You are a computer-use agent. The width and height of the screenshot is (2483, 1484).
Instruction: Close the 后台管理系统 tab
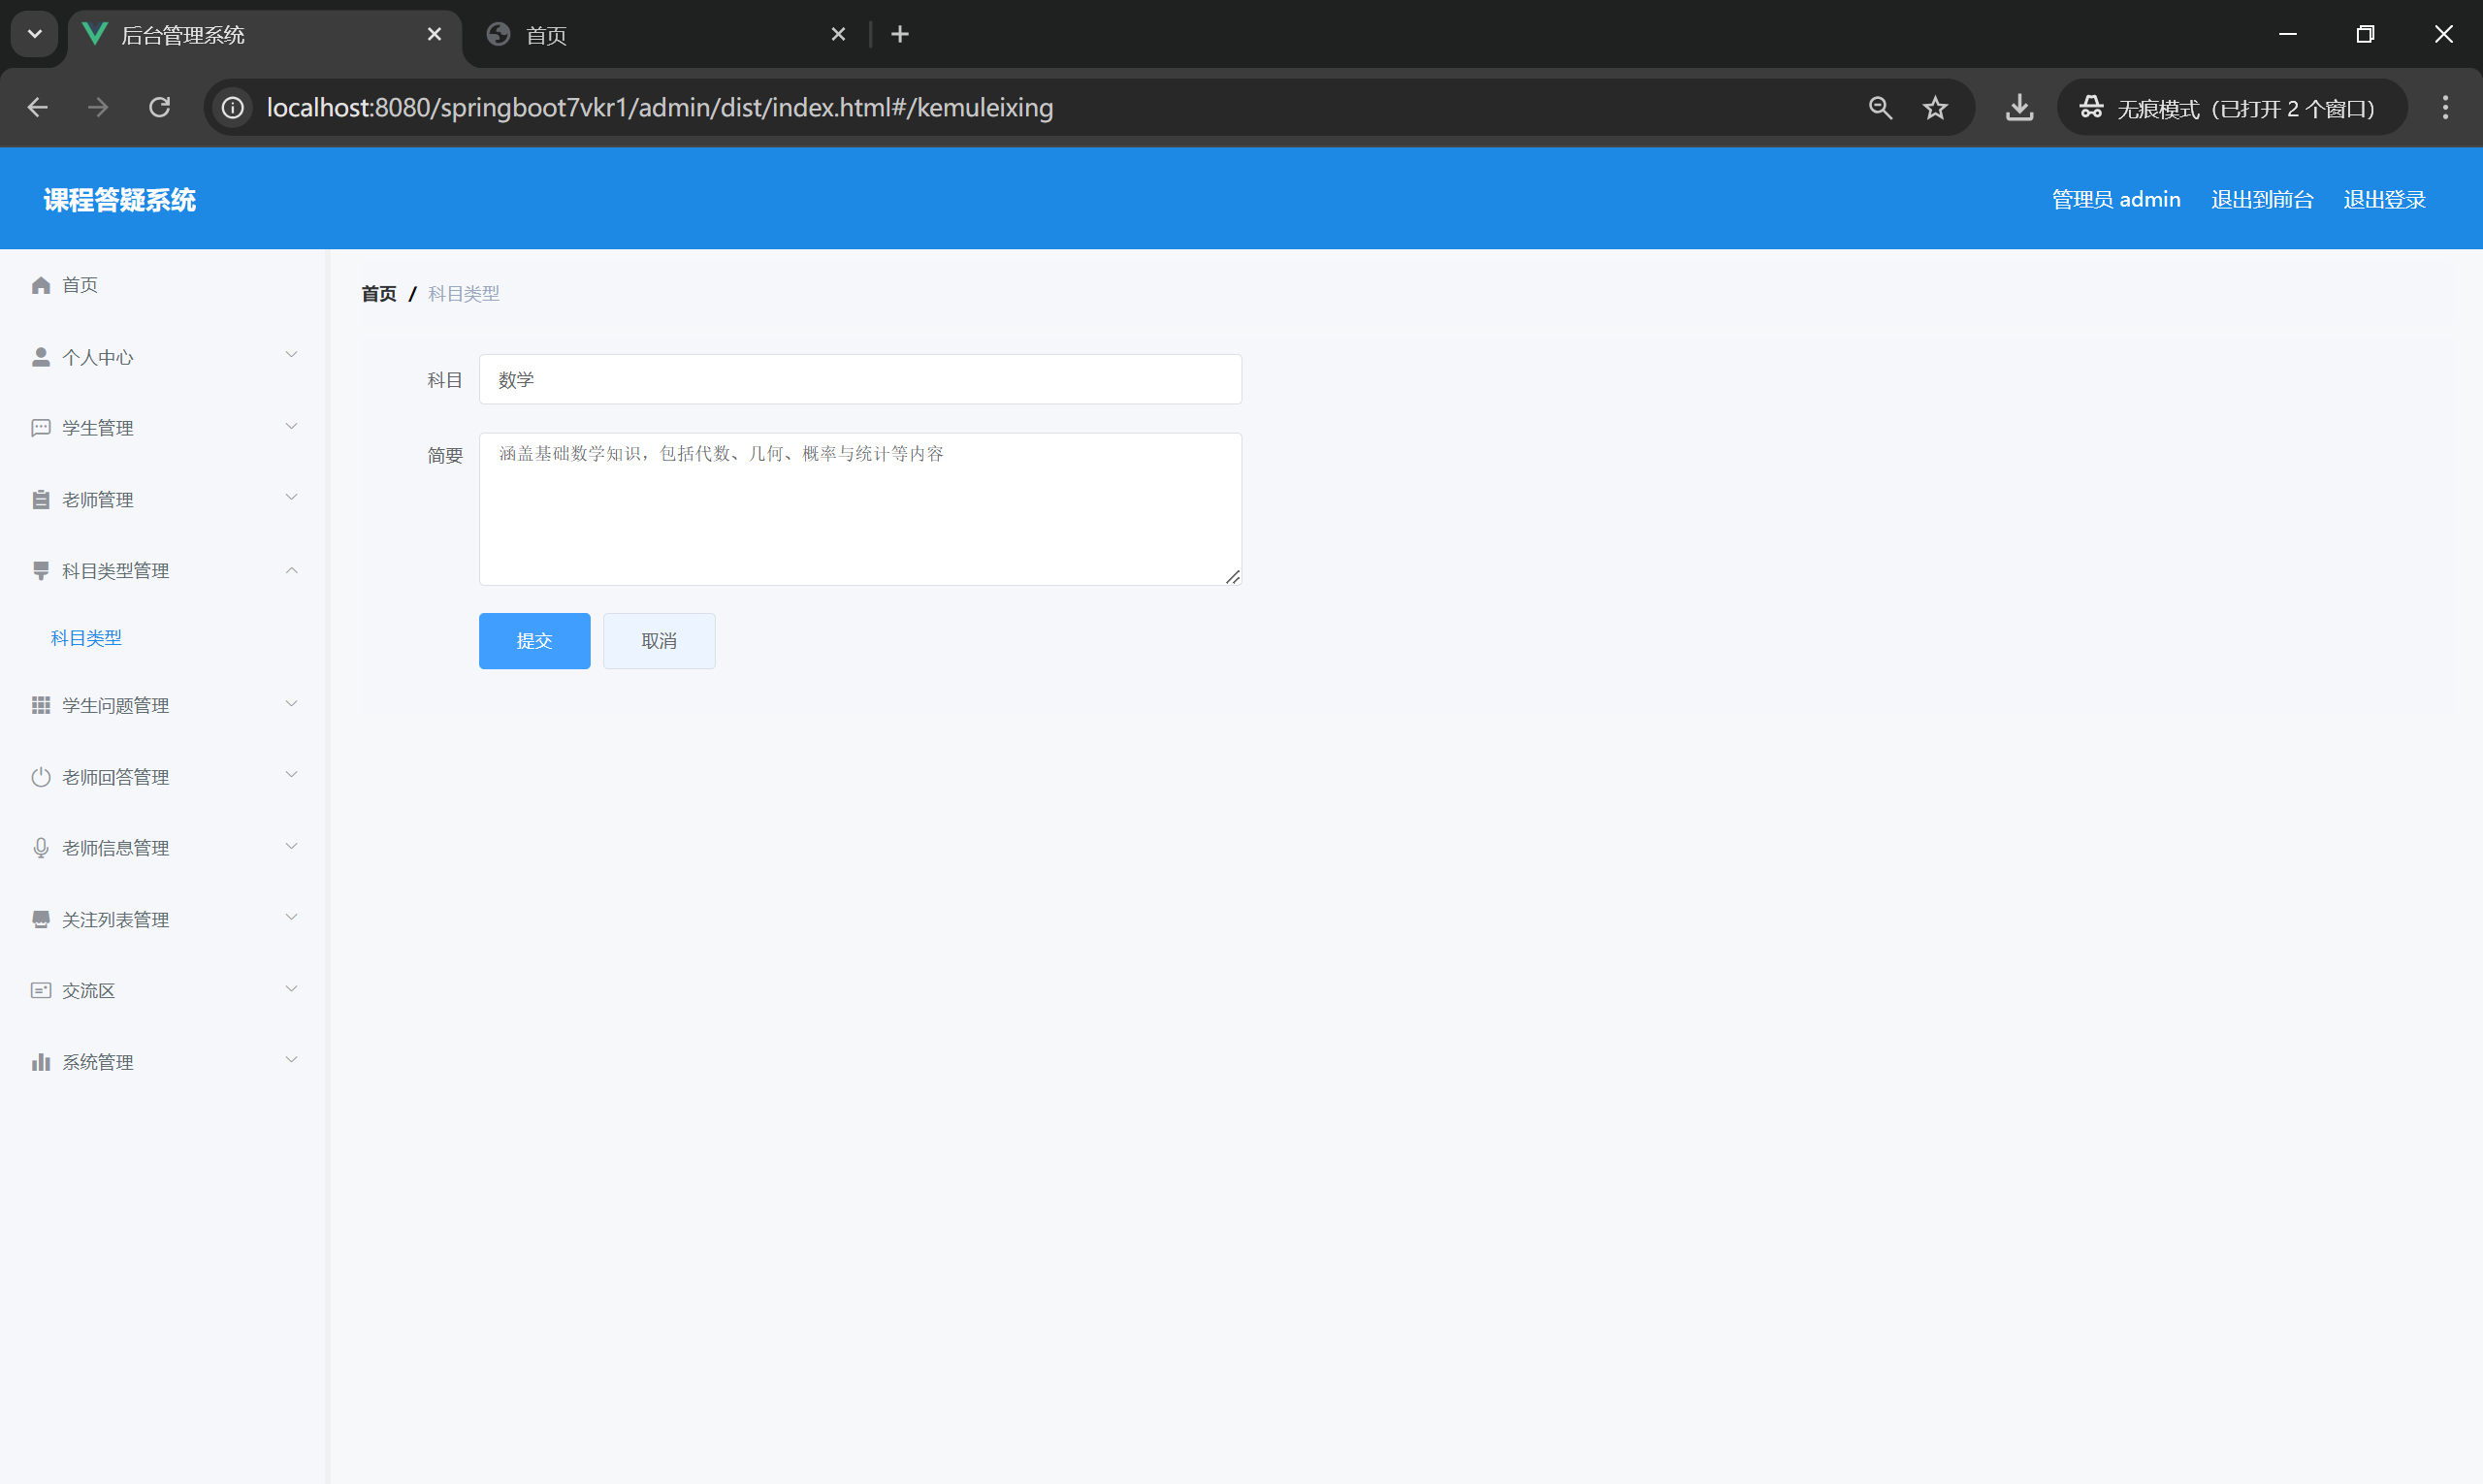pos(434,35)
